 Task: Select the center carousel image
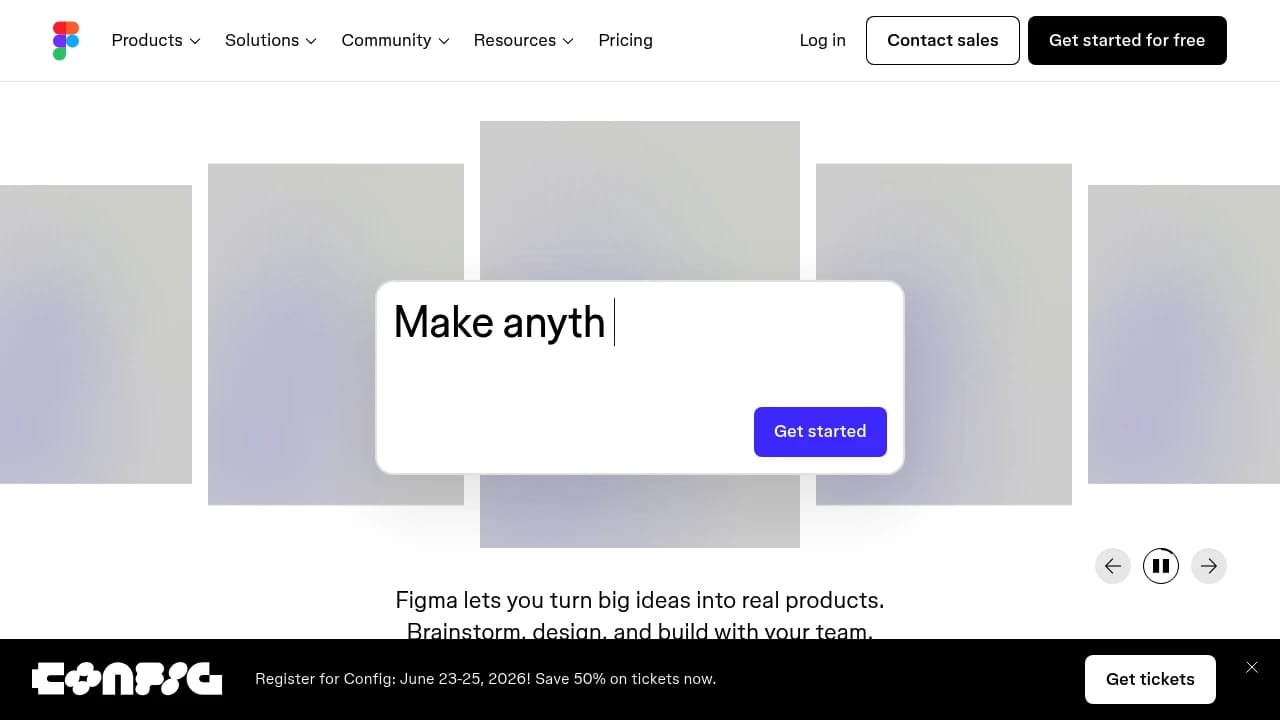(640, 200)
